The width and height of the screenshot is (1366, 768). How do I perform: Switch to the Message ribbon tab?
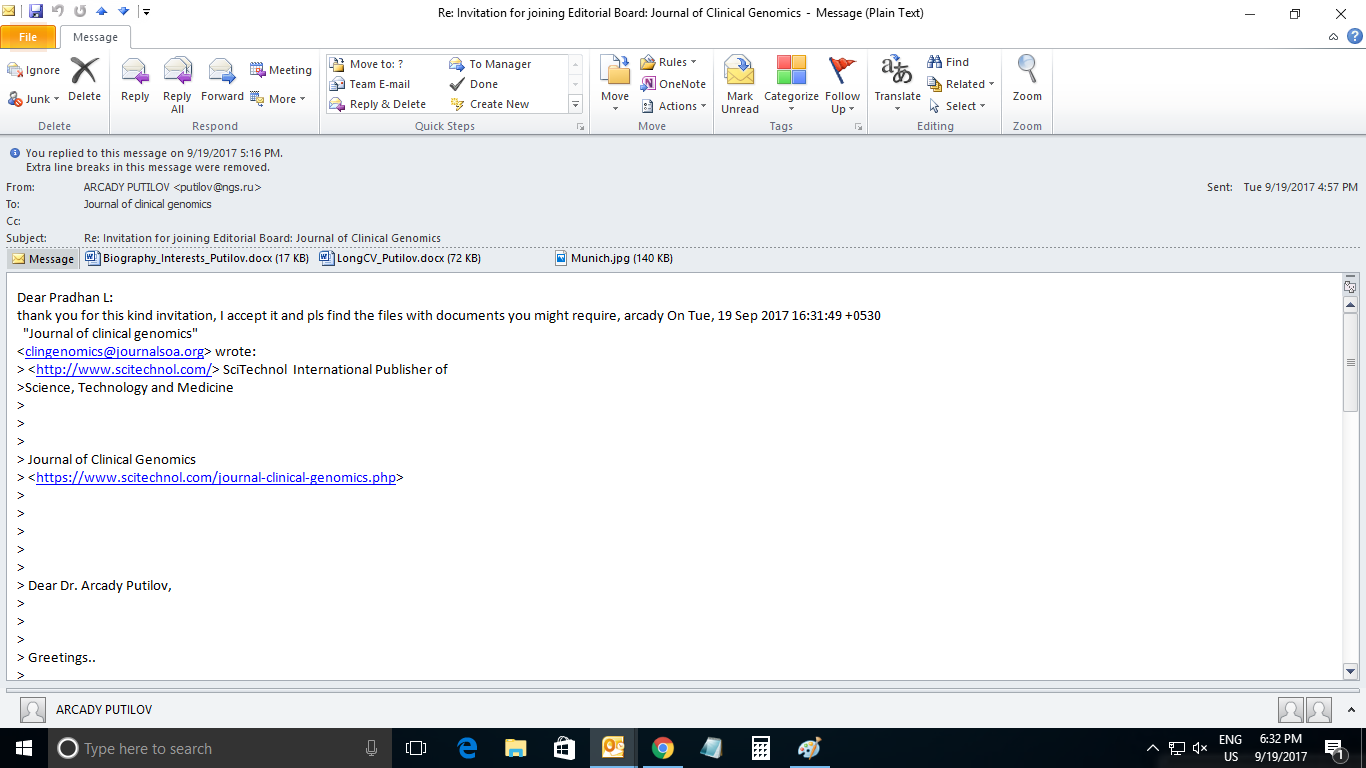(95, 37)
